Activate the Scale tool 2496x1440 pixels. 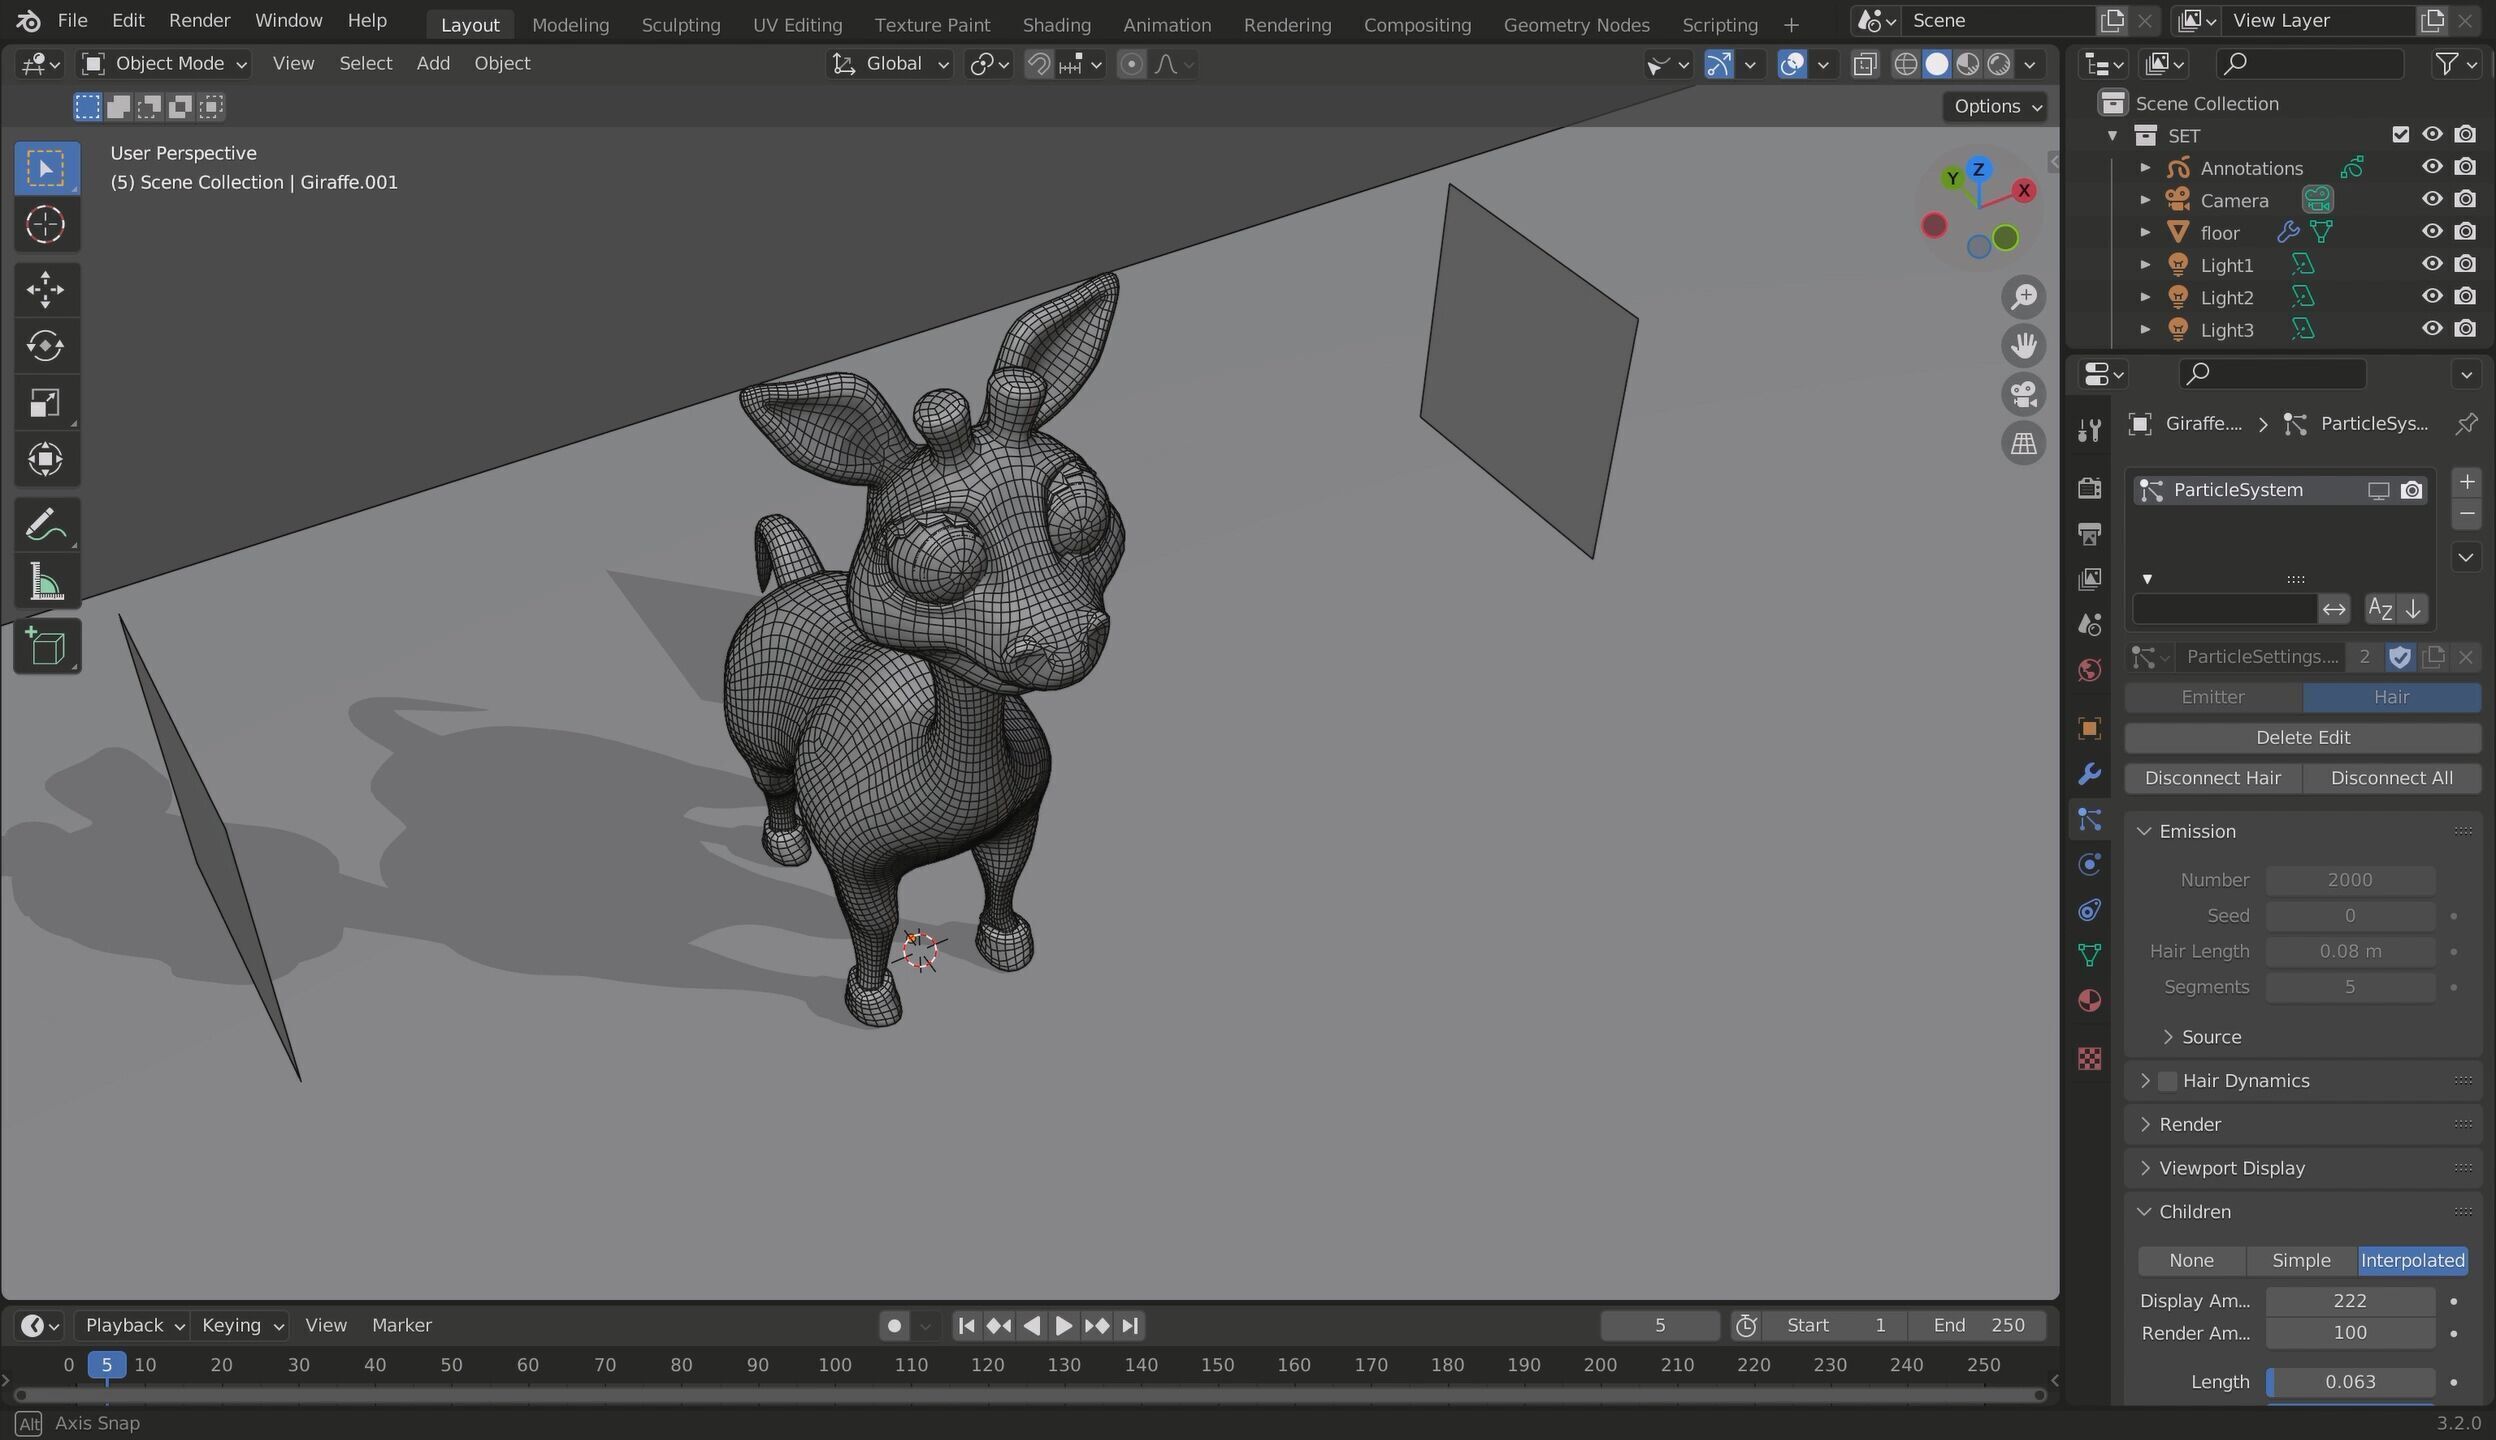pos(46,403)
